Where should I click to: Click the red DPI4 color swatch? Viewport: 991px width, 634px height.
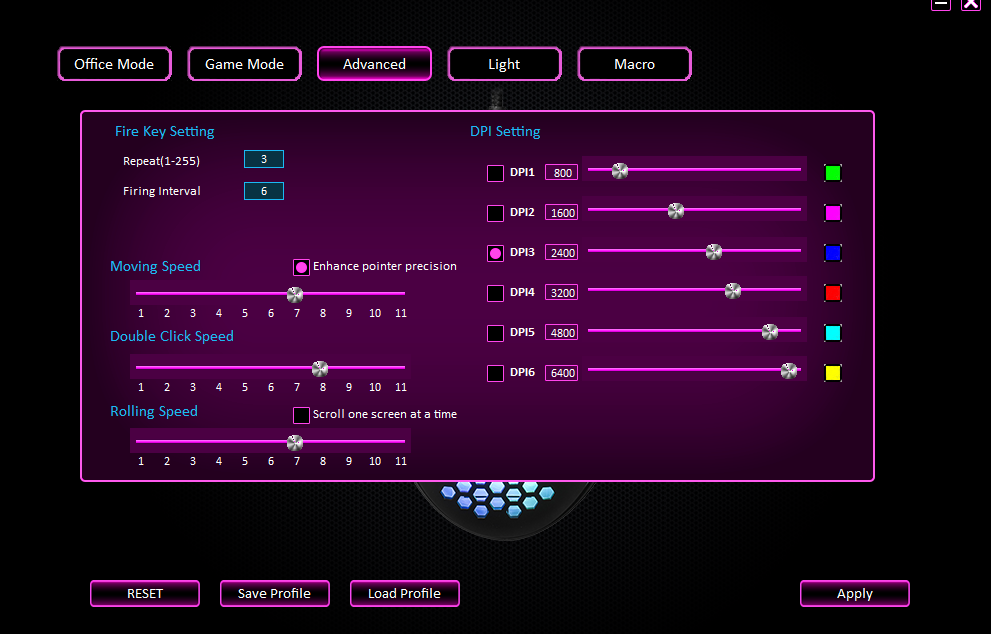pos(832,293)
